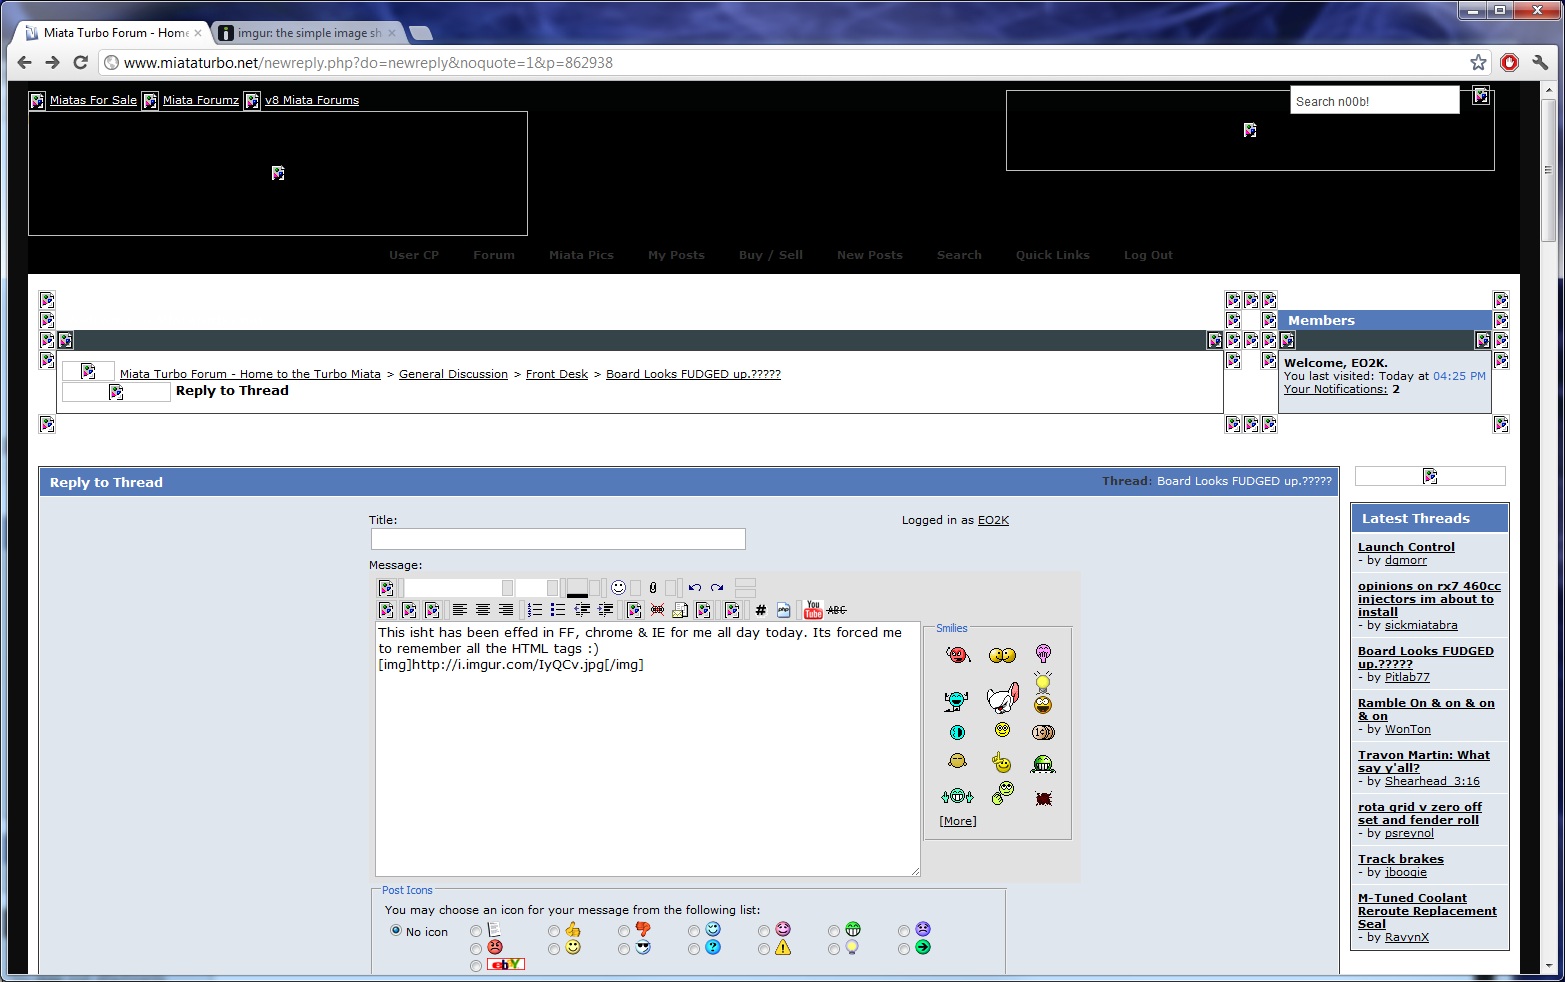The height and width of the screenshot is (982, 1565).
Task: Wrap text in PHP code tags
Action: [782, 610]
